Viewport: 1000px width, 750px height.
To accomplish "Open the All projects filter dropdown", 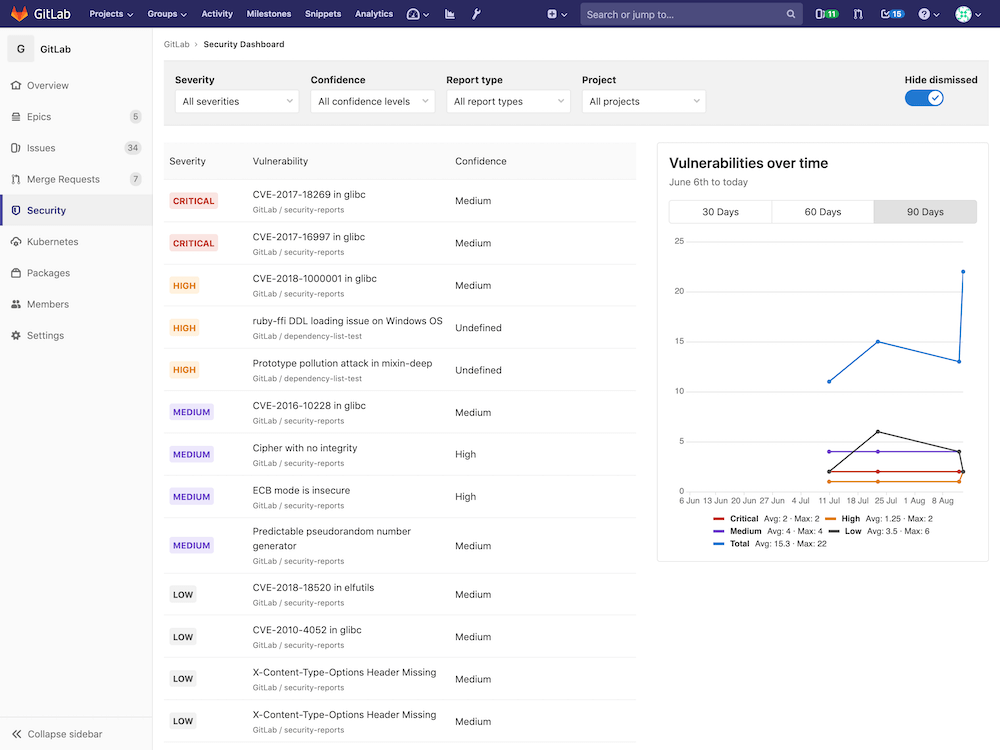I will pos(643,102).
